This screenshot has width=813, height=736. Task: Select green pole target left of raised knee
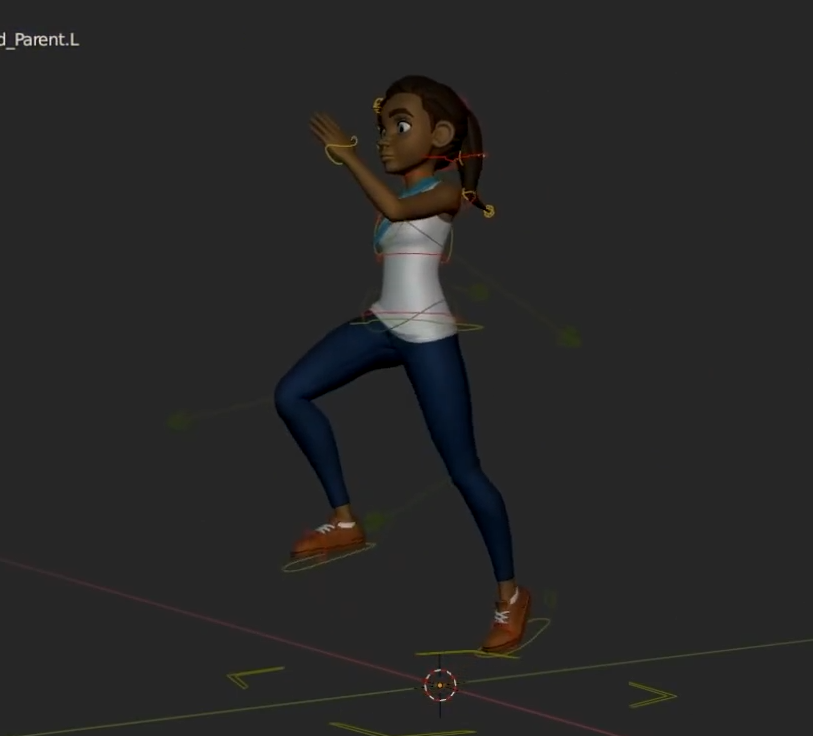coord(179,420)
